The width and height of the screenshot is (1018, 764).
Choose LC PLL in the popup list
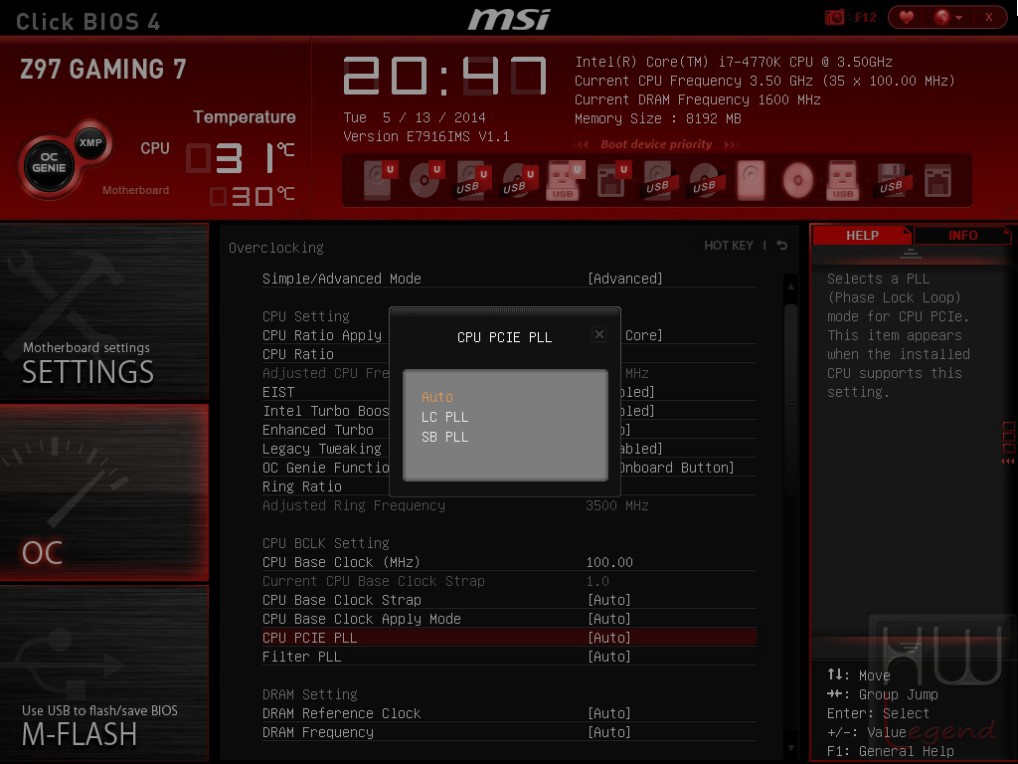[445, 417]
